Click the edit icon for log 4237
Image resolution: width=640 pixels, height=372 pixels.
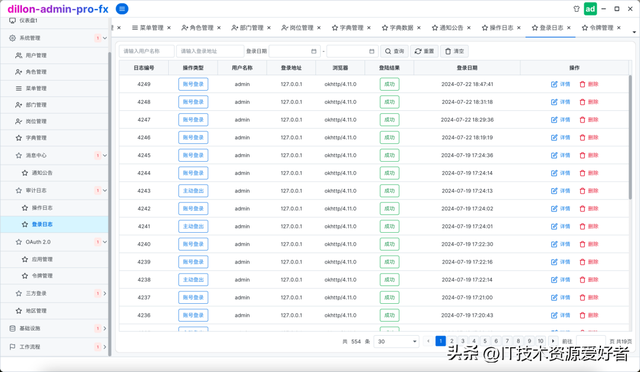[554, 297]
